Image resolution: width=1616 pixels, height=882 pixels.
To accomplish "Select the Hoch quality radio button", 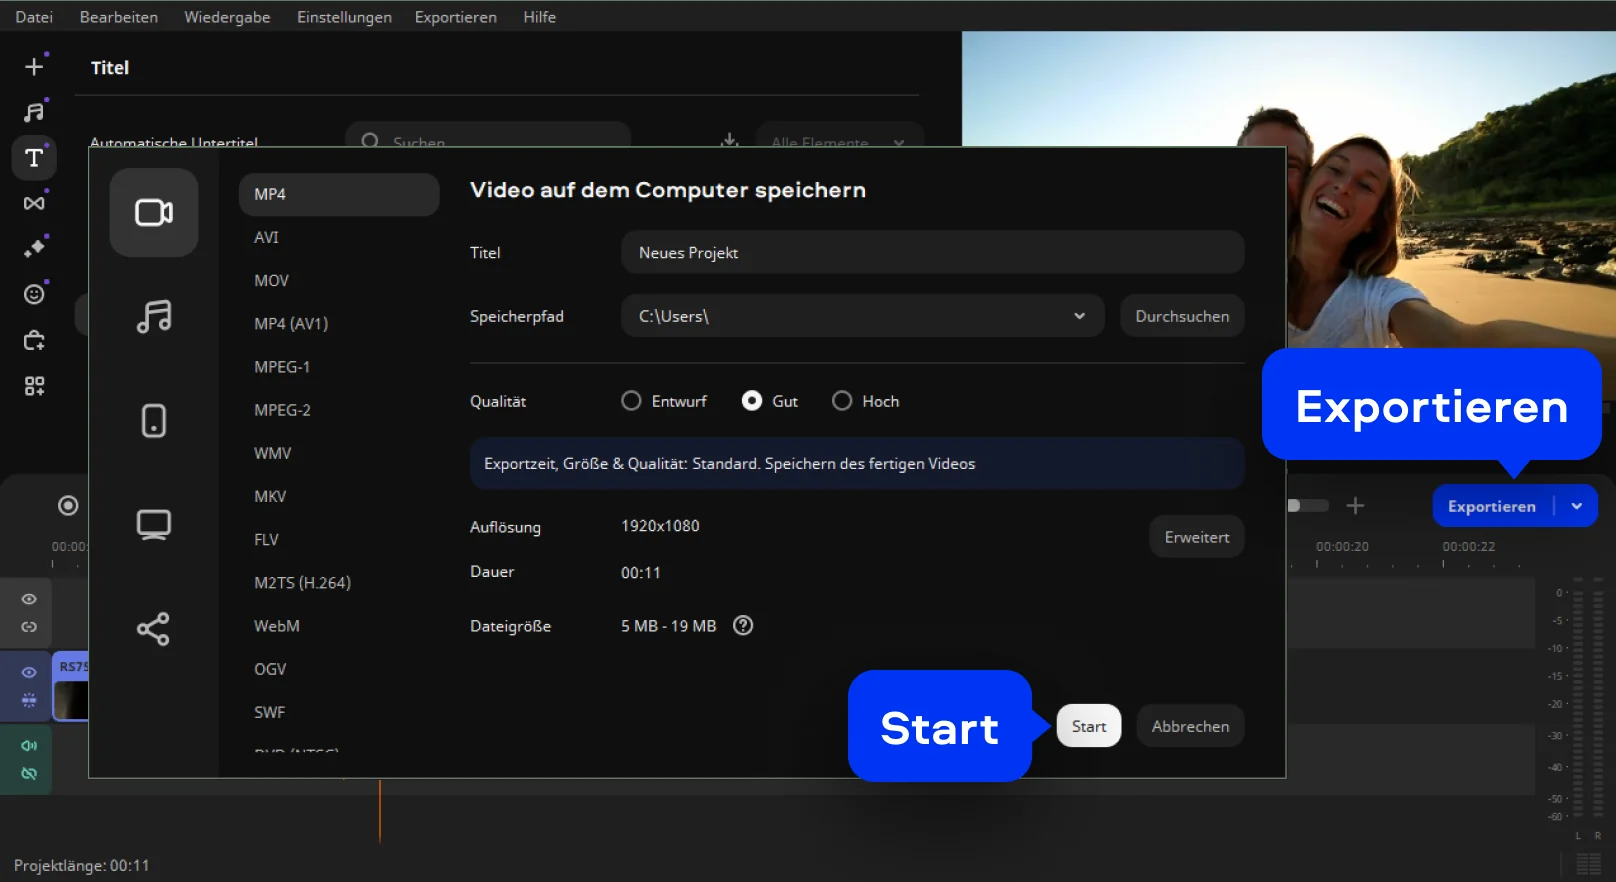I will (842, 401).
